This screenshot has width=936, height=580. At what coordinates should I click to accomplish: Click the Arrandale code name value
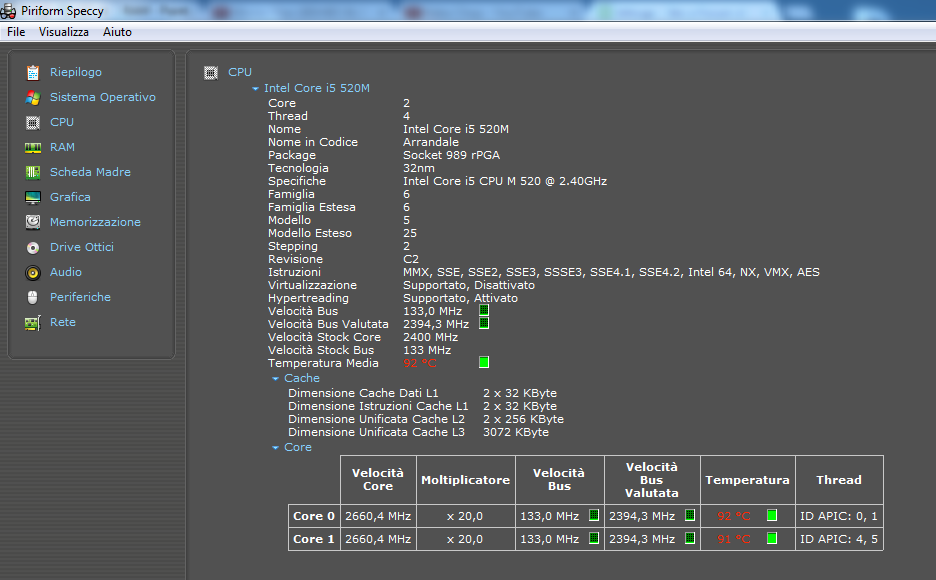pos(431,142)
